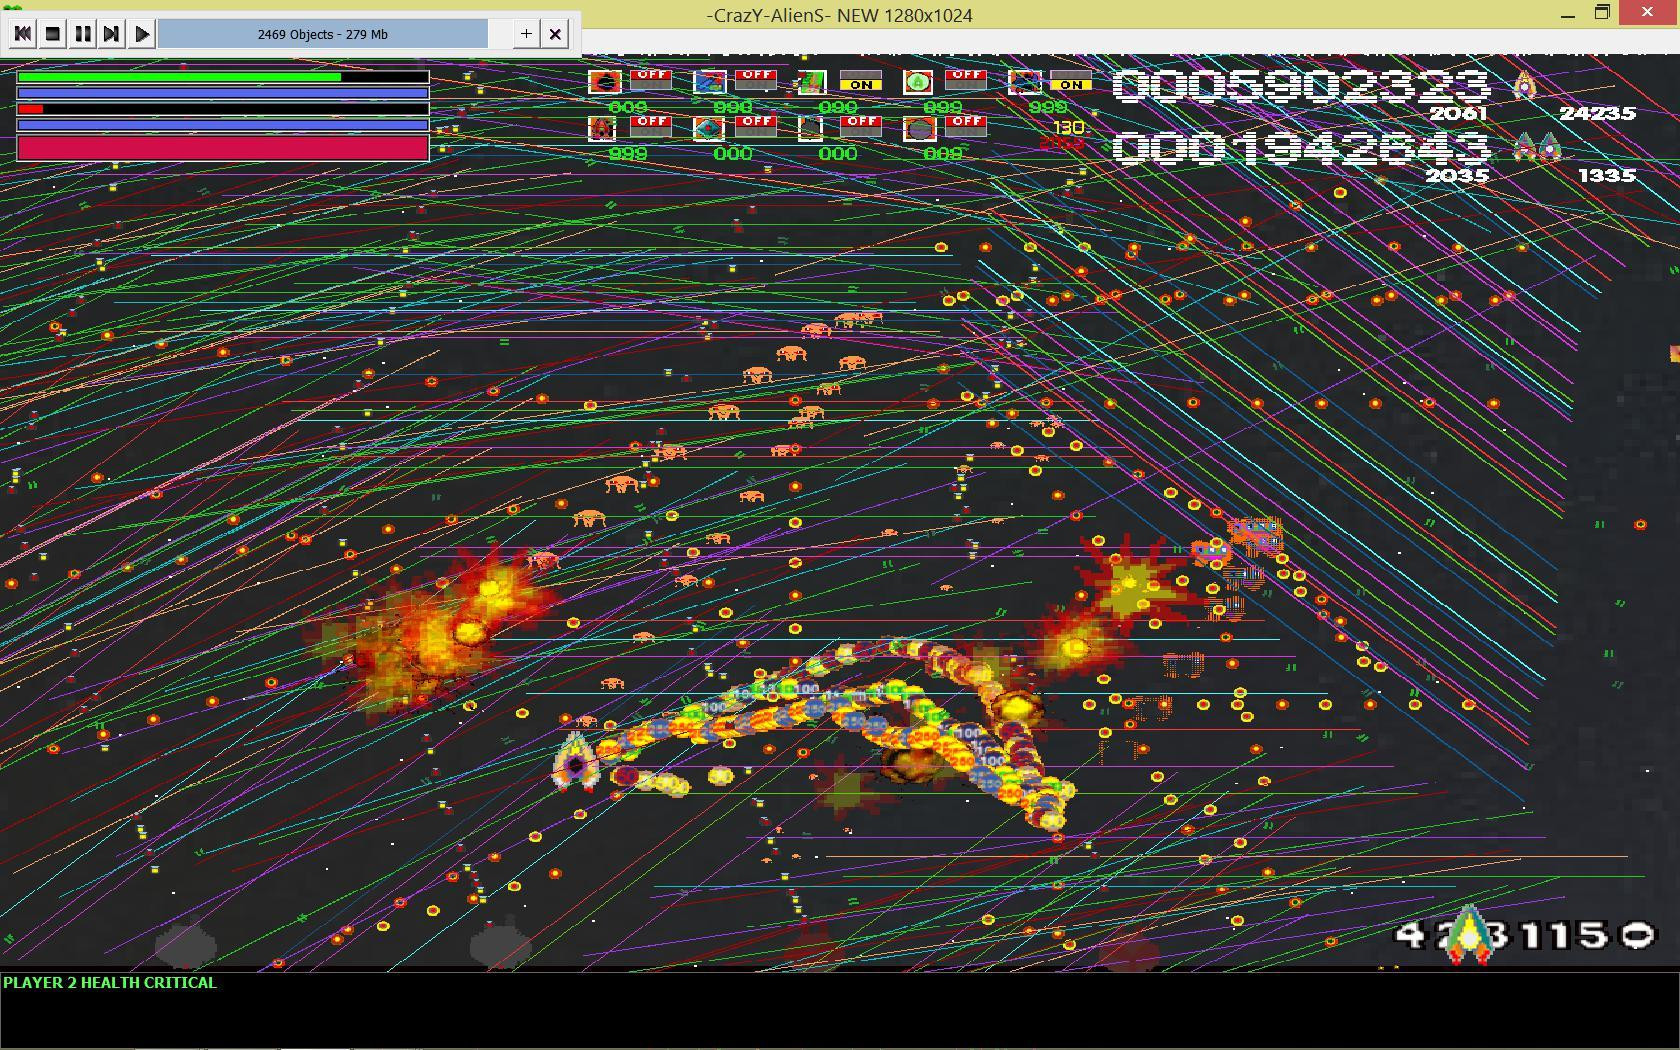Image resolution: width=1680 pixels, height=1050 pixels.
Task: Click the green health bar
Action: click(x=223, y=77)
